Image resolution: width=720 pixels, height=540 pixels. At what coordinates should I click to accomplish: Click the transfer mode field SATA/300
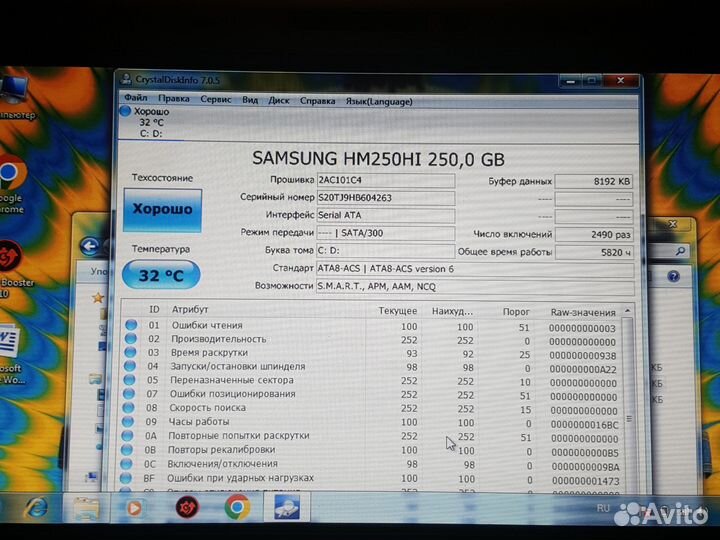pos(386,233)
